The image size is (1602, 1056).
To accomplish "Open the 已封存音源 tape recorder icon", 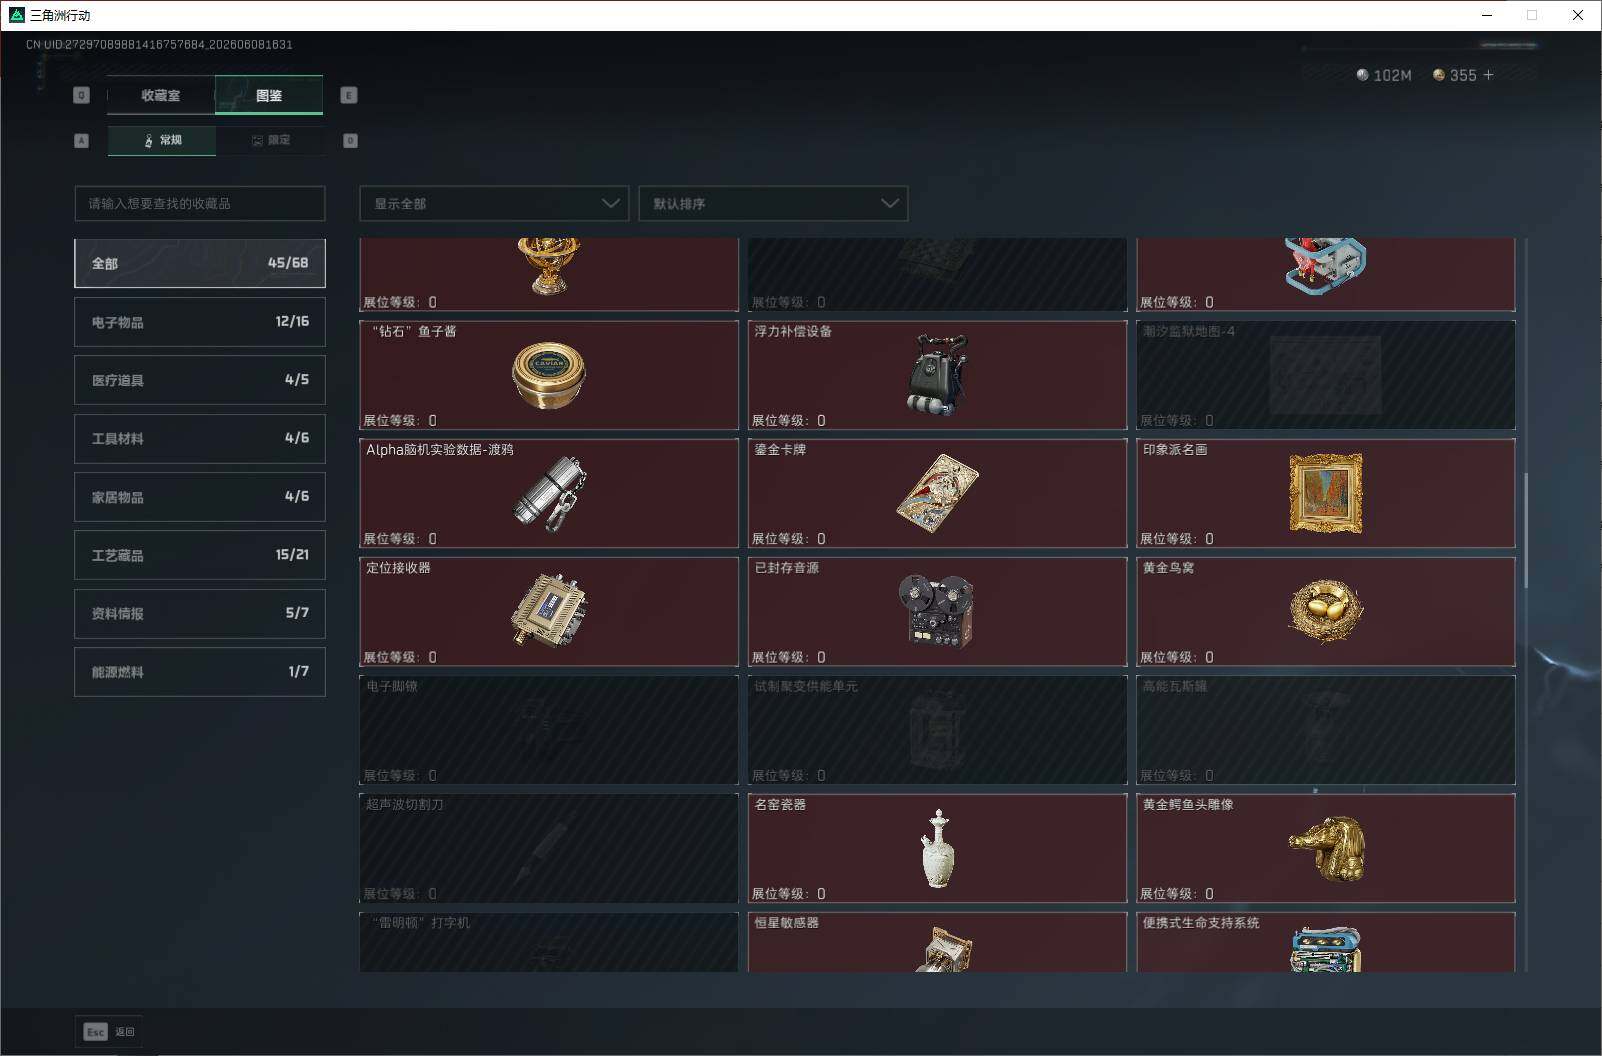I will point(937,611).
